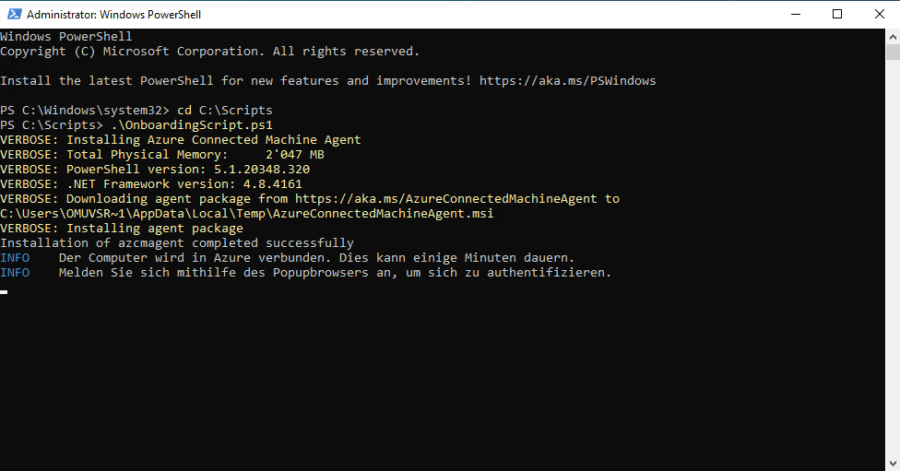Click the '.NET Framework version: 4.8.4161' line
The height and width of the screenshot is (471, 900).
pos(151,184)
